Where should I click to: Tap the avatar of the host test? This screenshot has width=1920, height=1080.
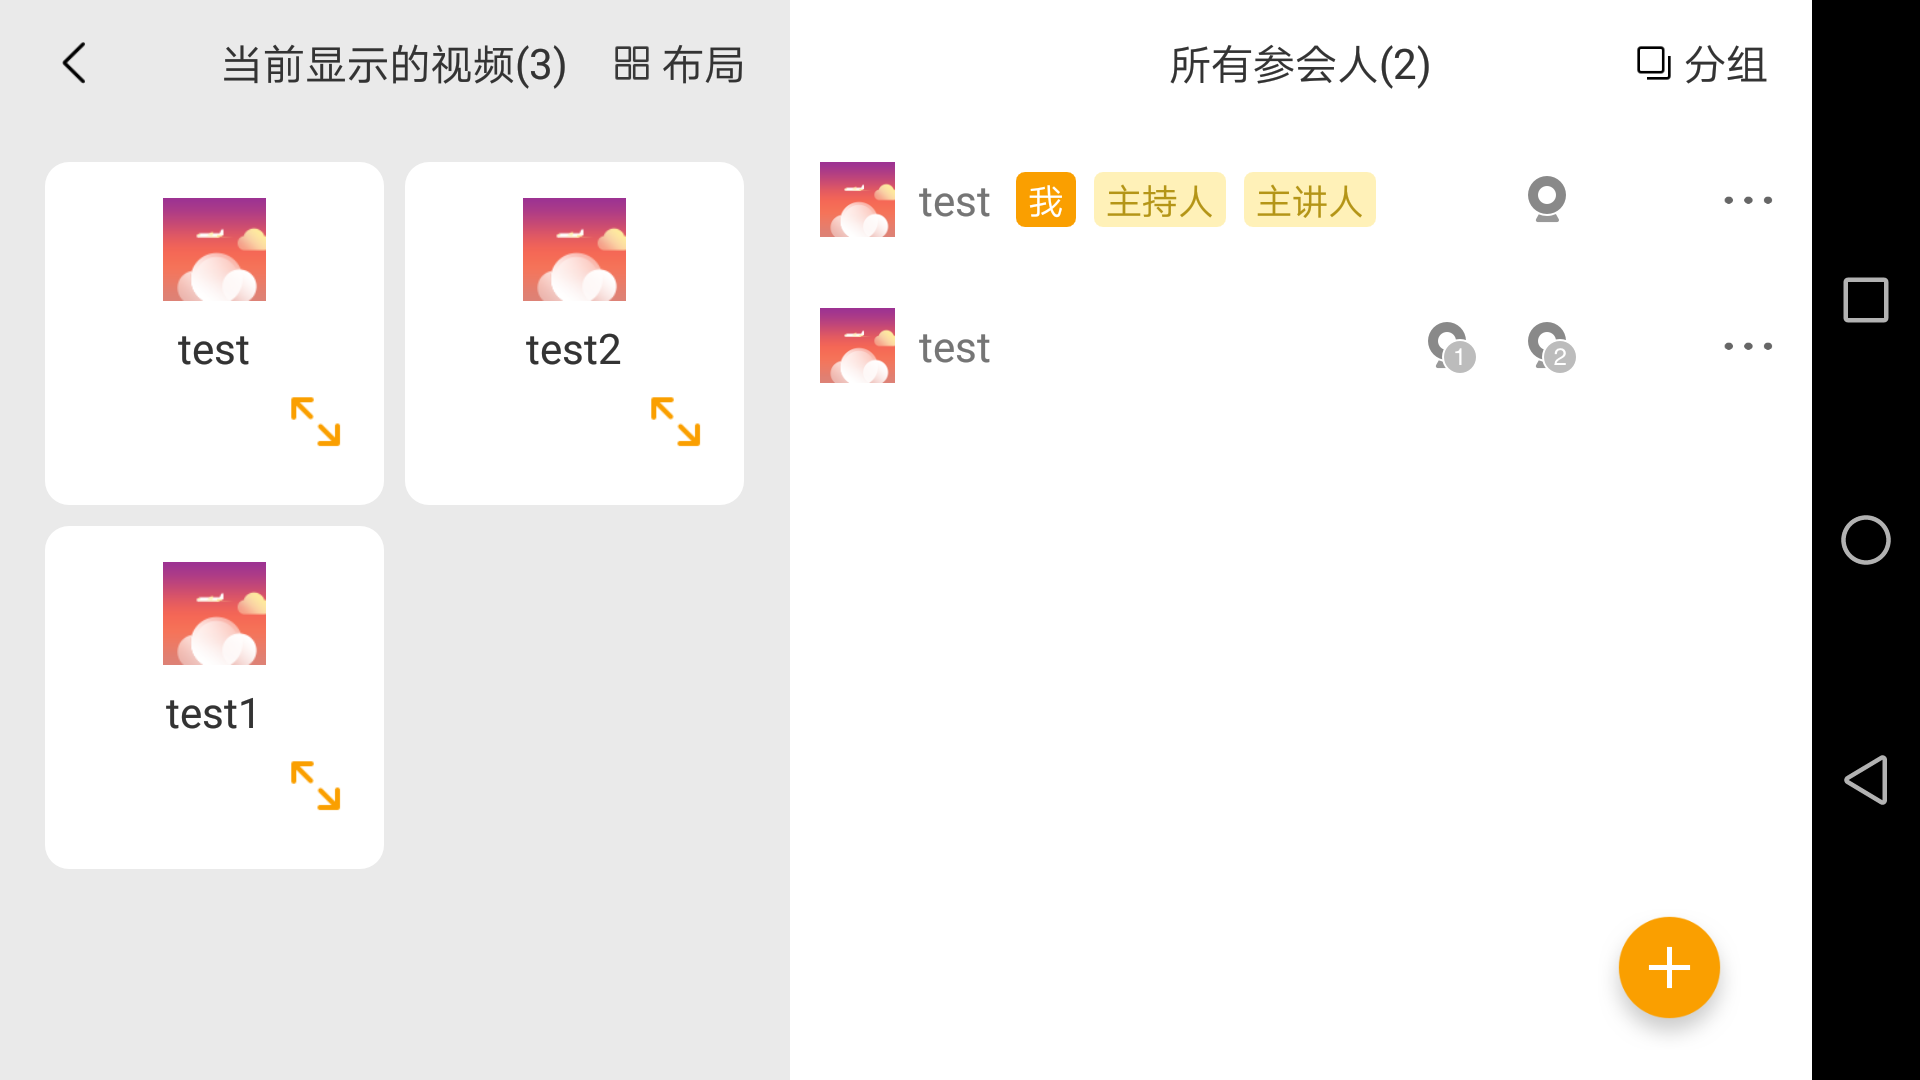pyautogui.click(x=856, y=199)
